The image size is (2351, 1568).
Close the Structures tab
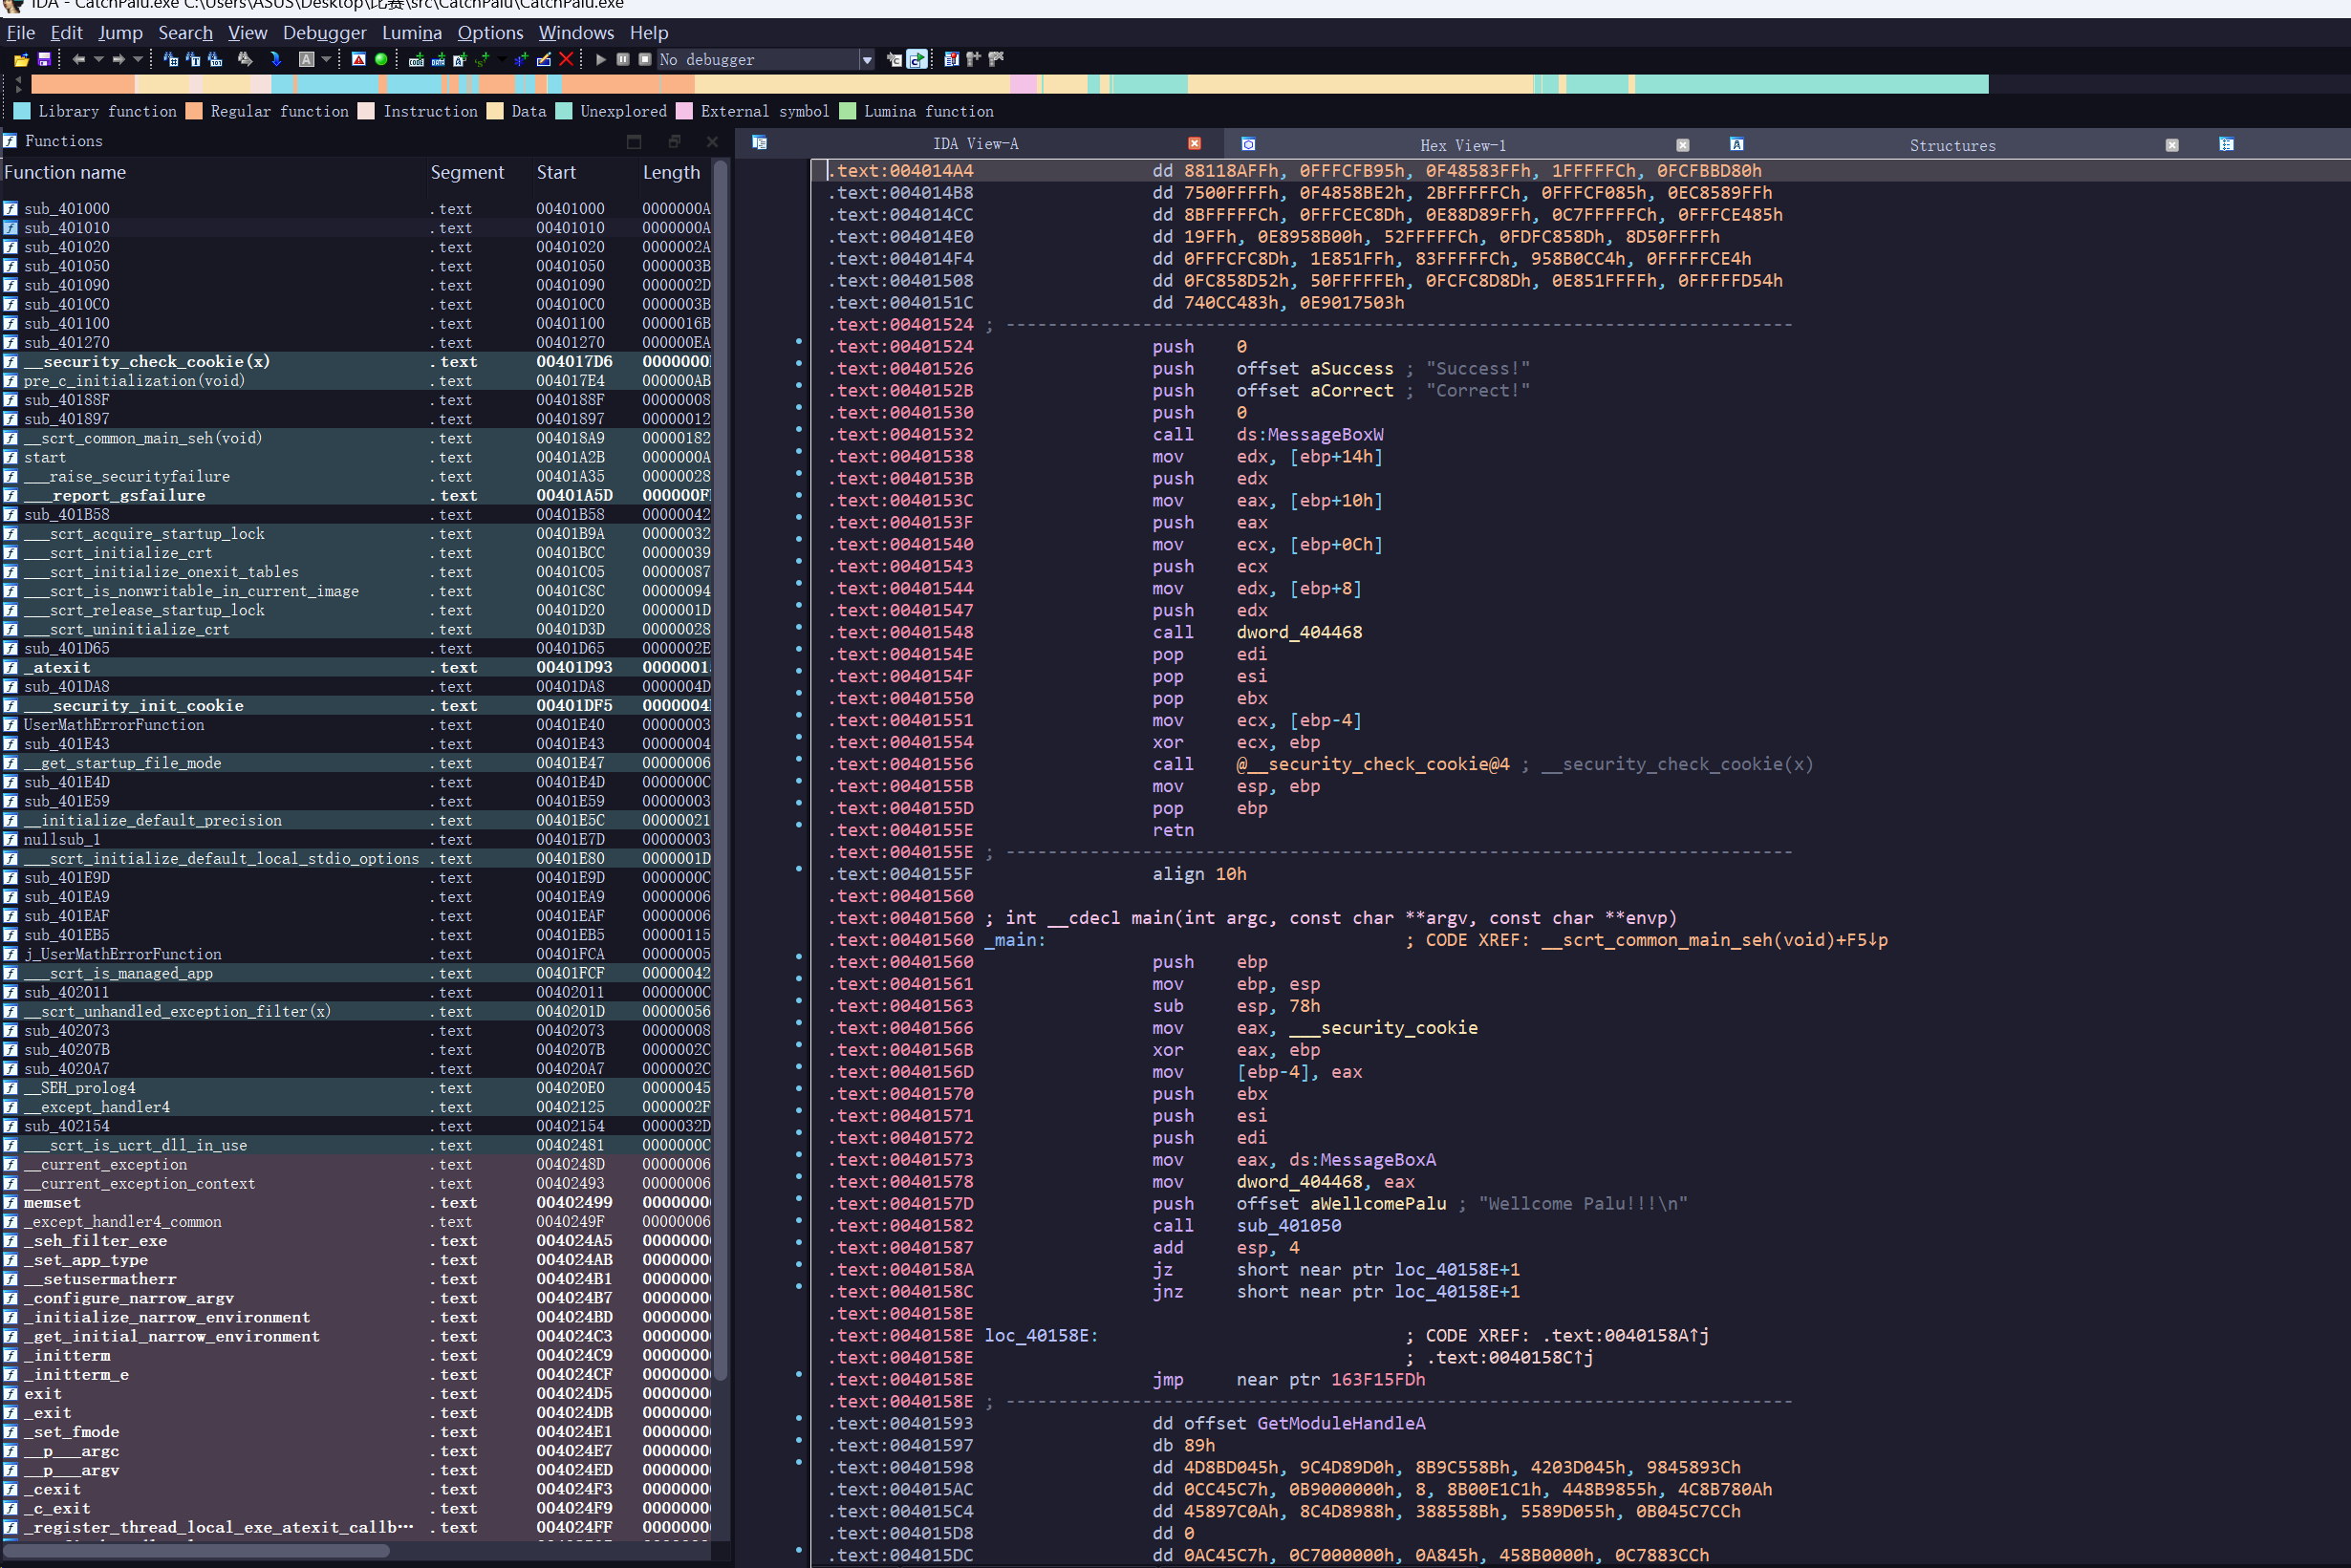(x=2172, y=145)
